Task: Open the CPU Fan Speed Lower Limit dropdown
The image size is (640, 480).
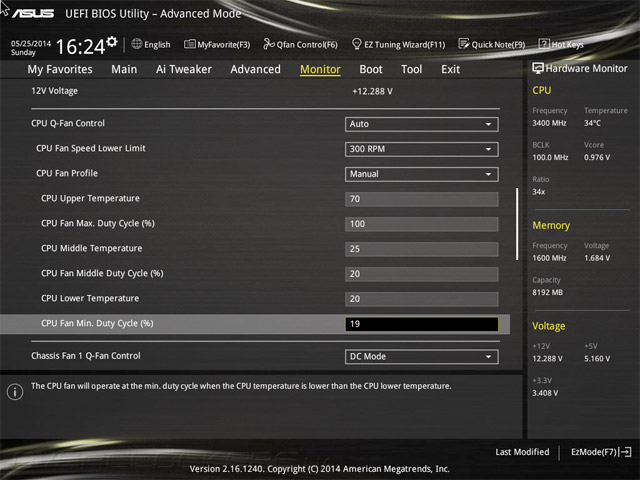Action: [422, 149]
